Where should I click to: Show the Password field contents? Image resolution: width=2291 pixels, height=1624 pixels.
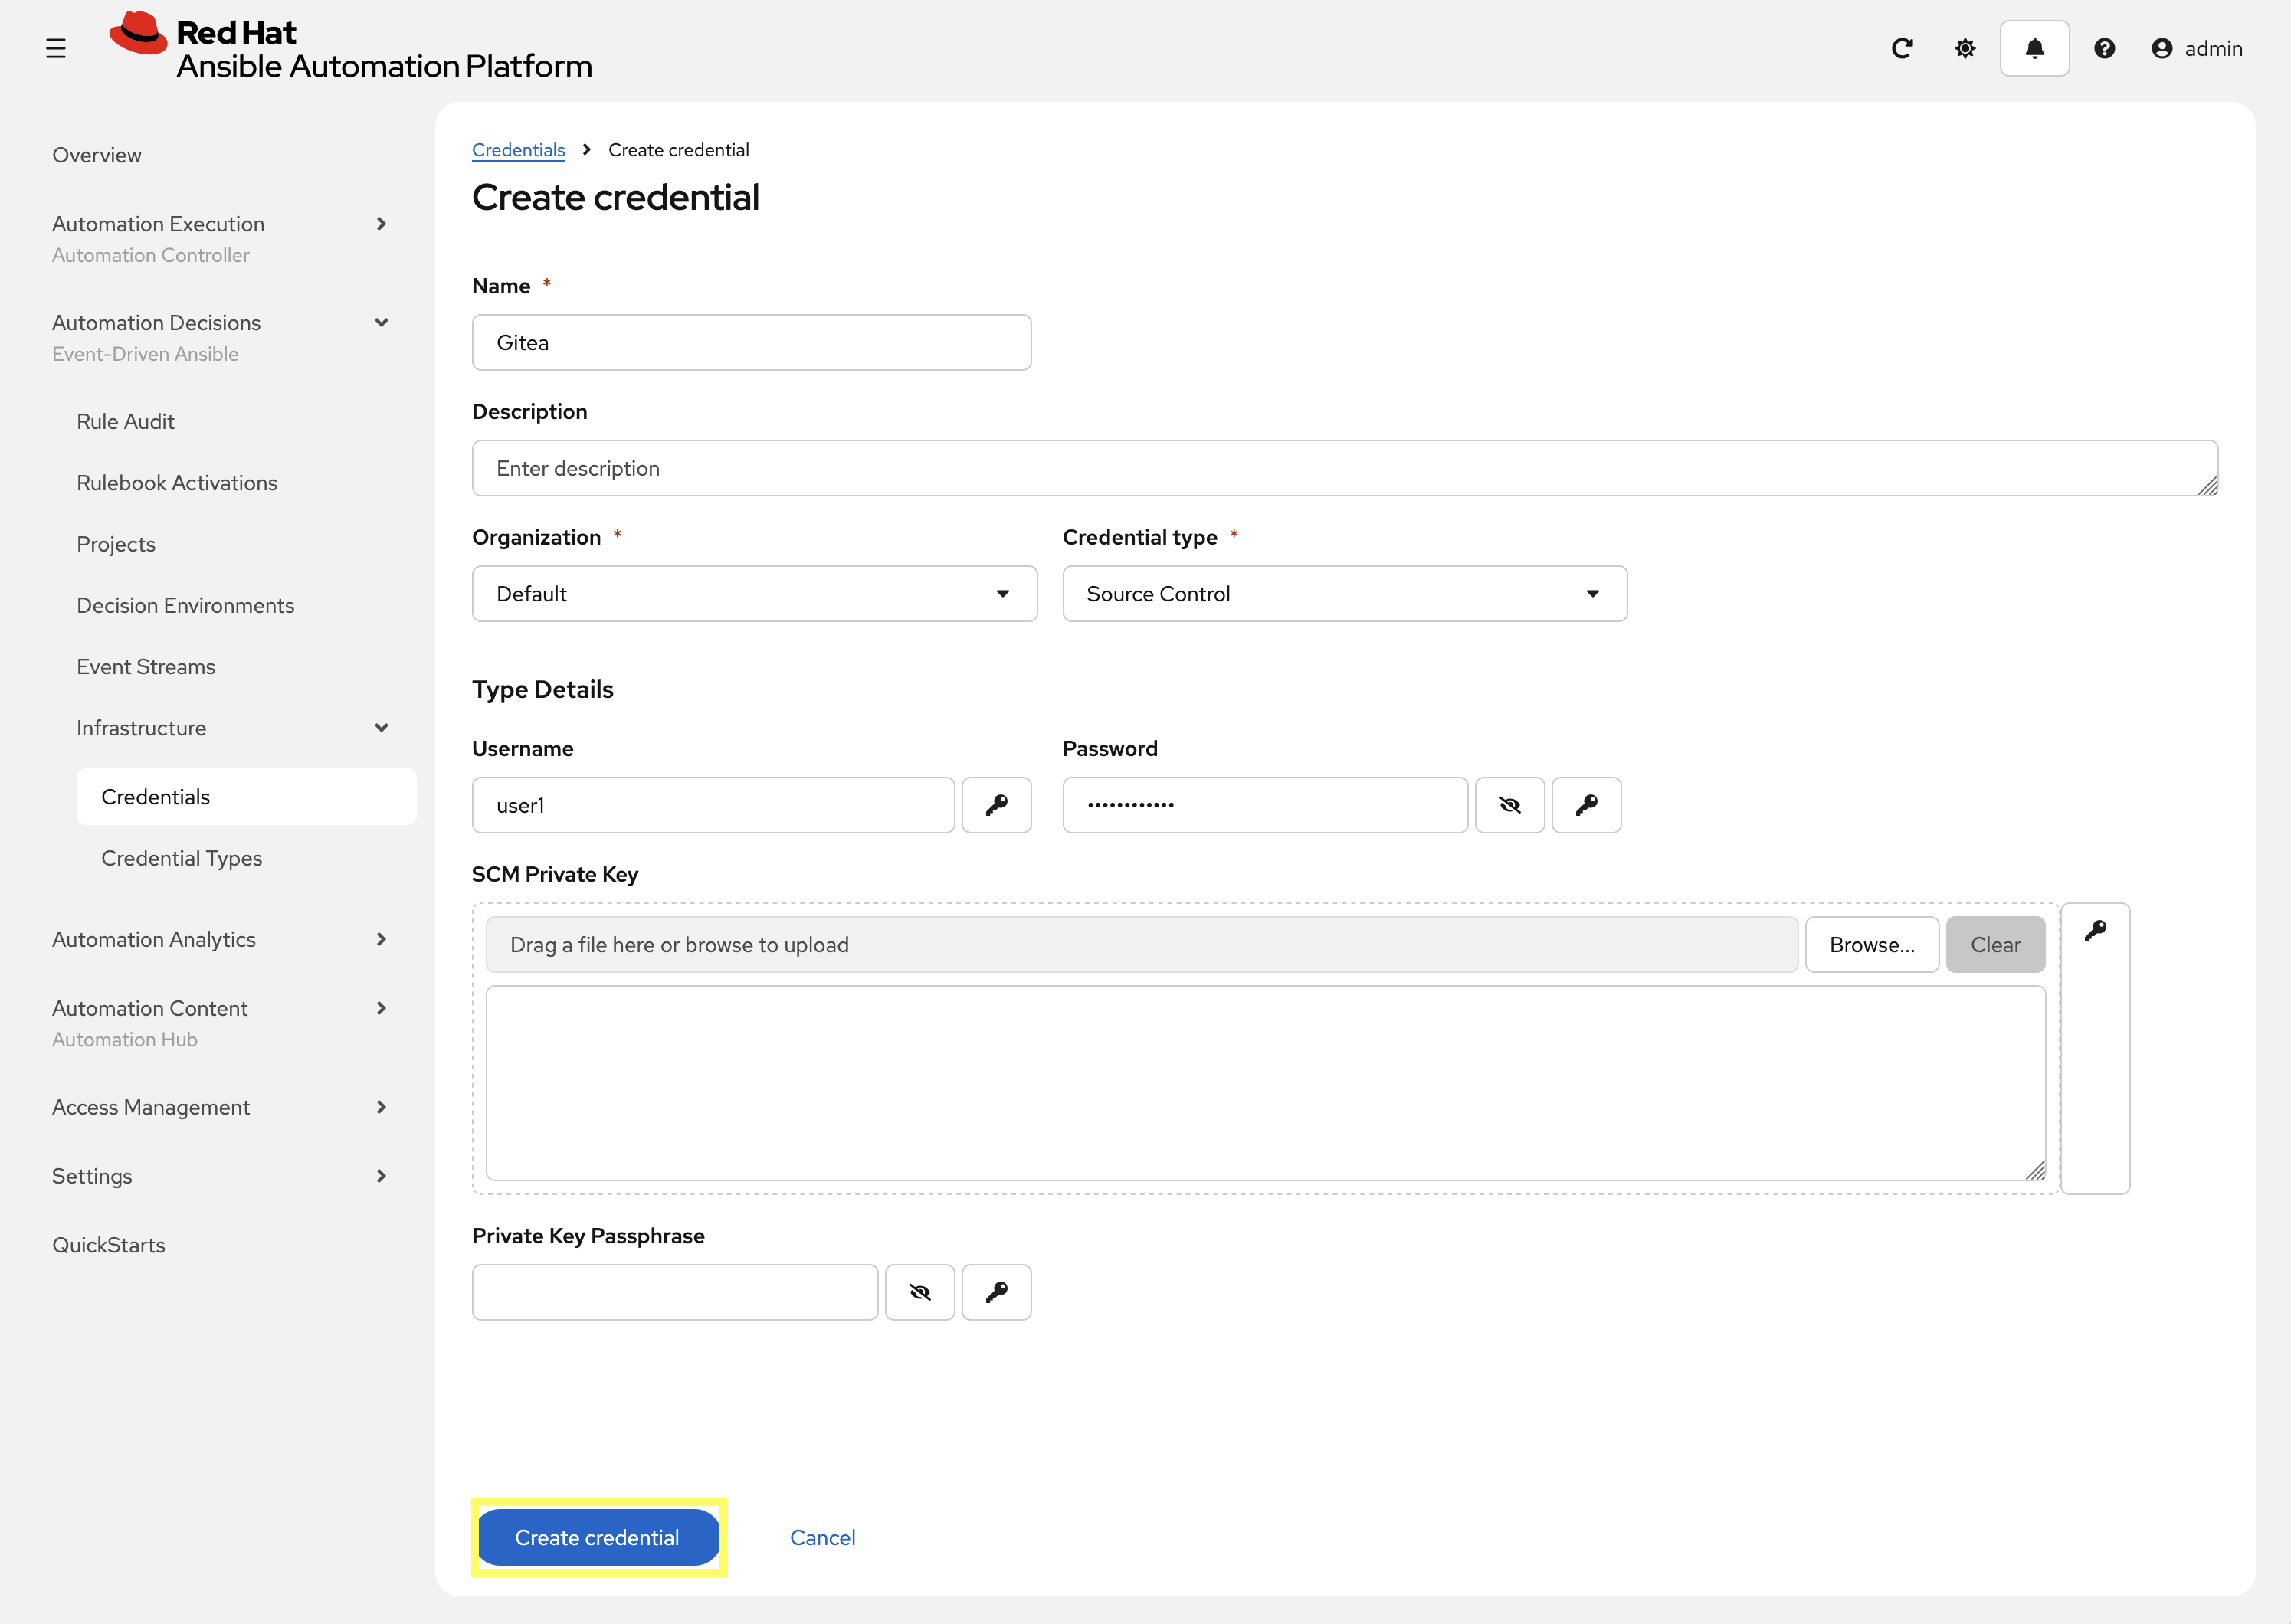[1510, 804]
